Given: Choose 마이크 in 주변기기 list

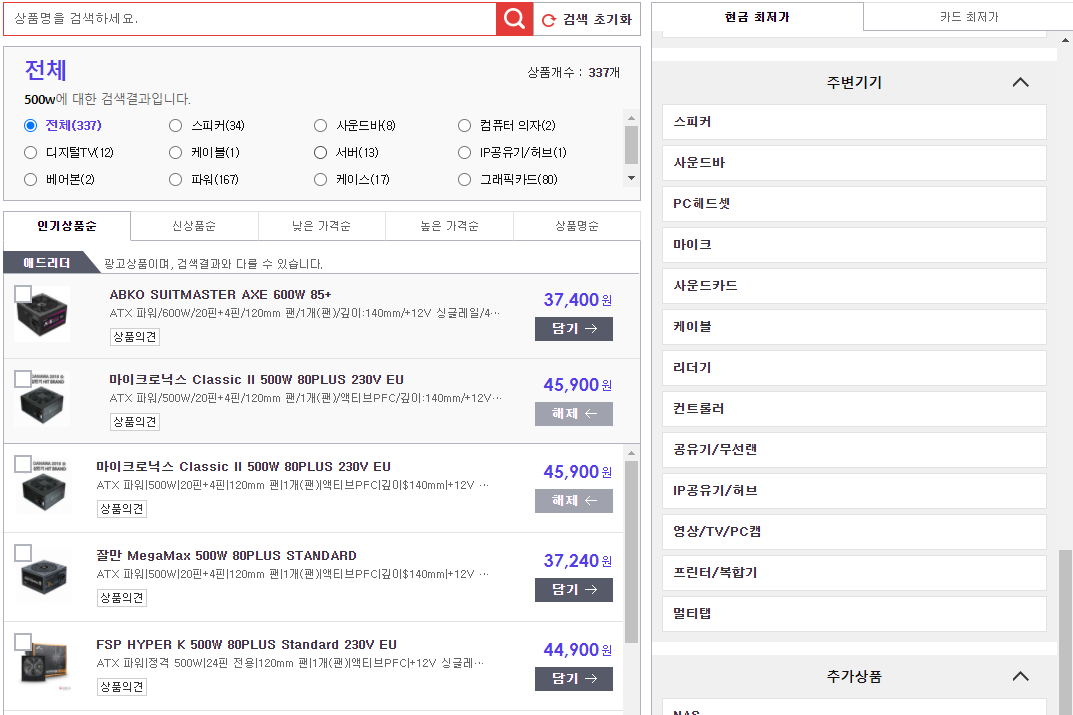Looking at the screenshot, I should [854, 245].
